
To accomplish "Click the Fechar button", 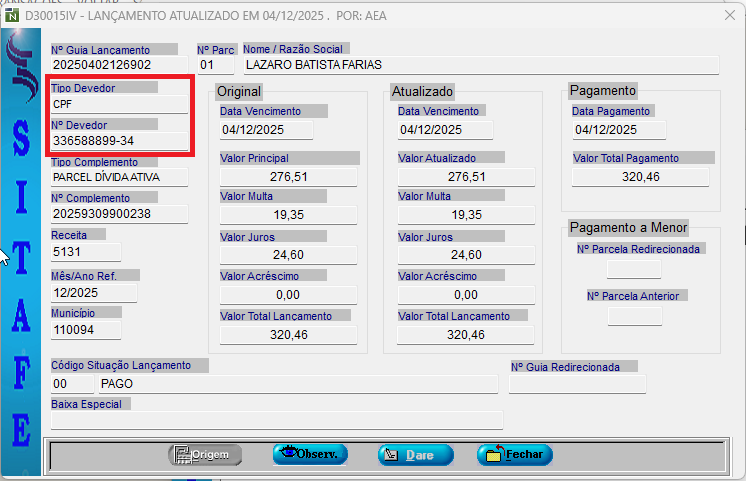I will (x=515, y=455).
